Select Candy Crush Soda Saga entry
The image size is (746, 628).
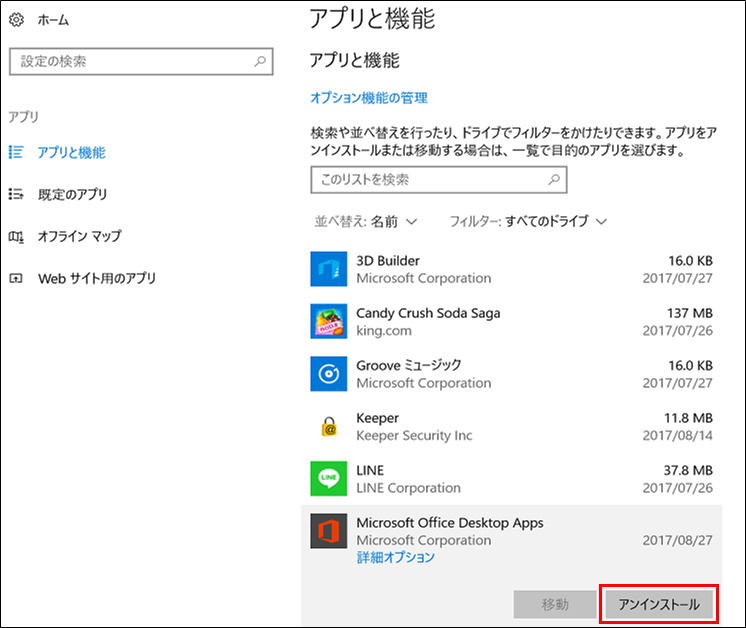point(511,322)
